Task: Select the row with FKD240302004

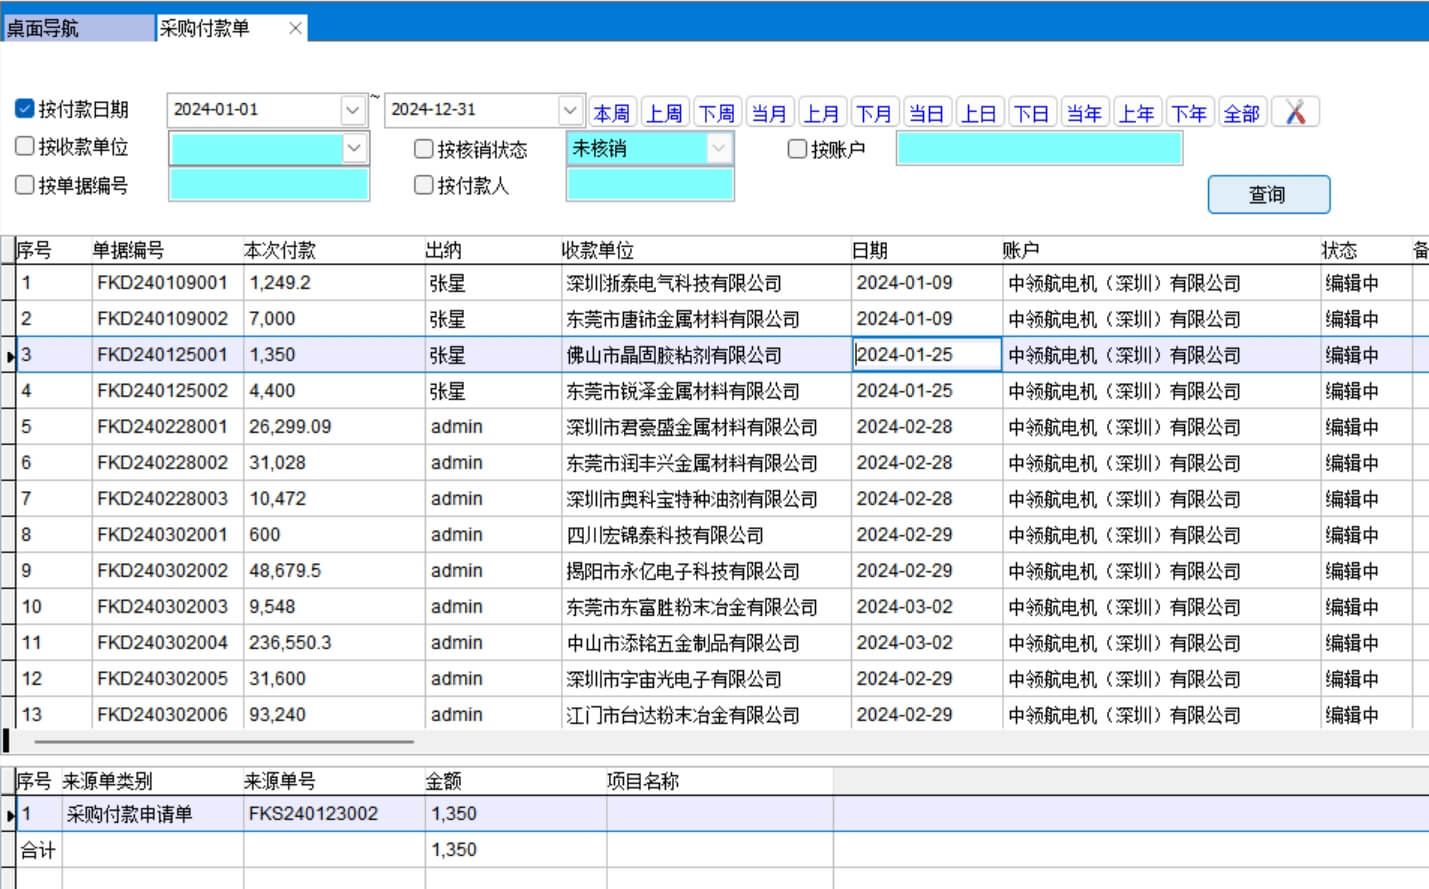Action: [162, 643]
